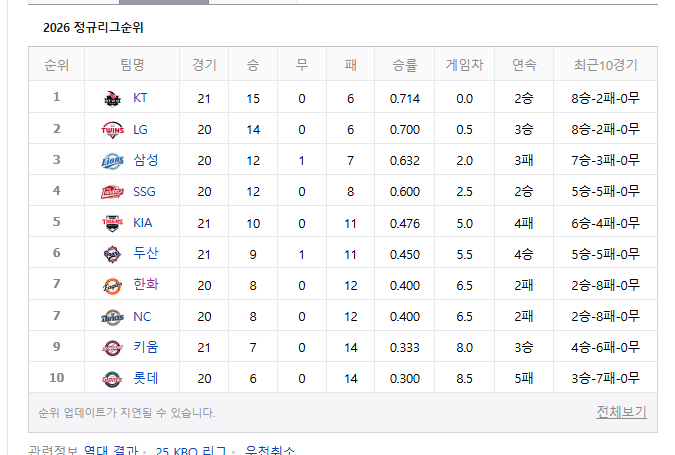The width and height of the screenshot is (675, 455).
Task: Click the Hanwha Eagles logo next to 한화
Action: pyautogui.click(x=112, y=286)
